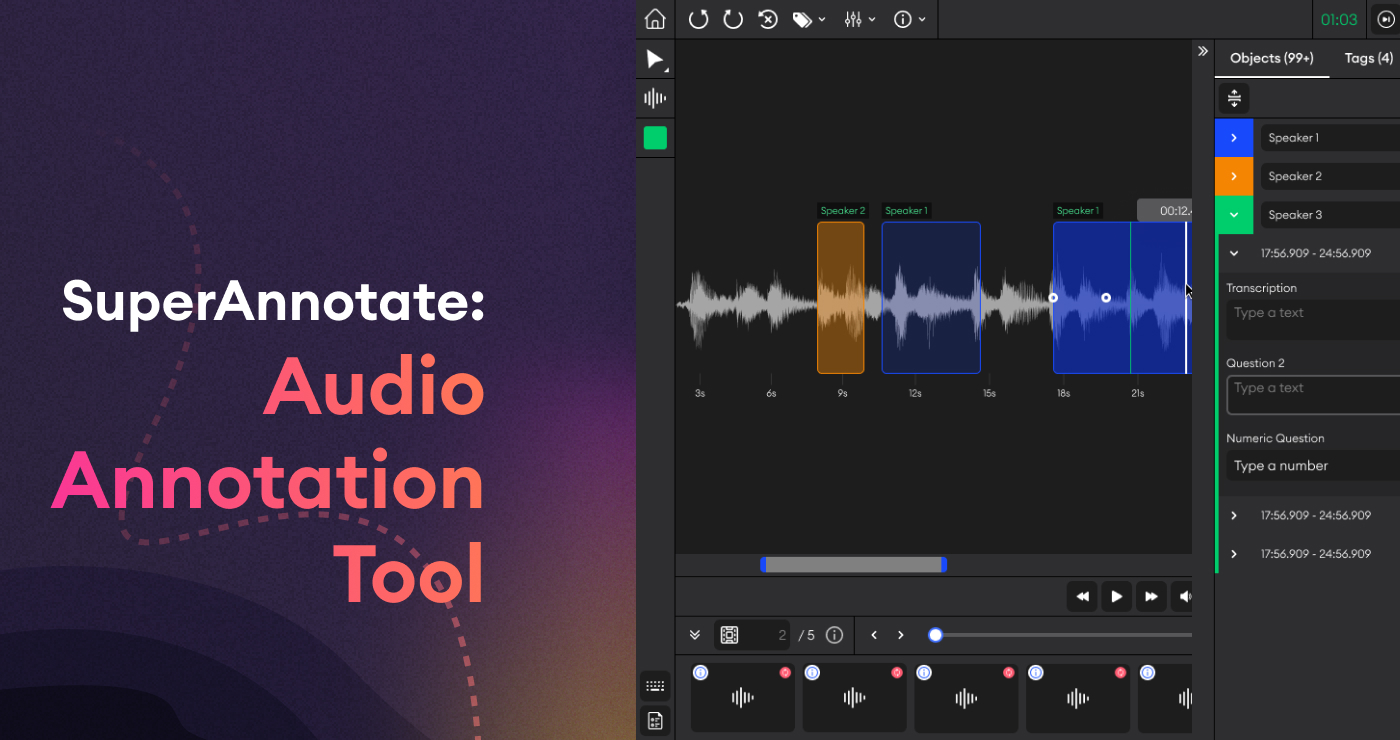Switch to the Tags tab
The image size is (1400, 740).
1367,58
